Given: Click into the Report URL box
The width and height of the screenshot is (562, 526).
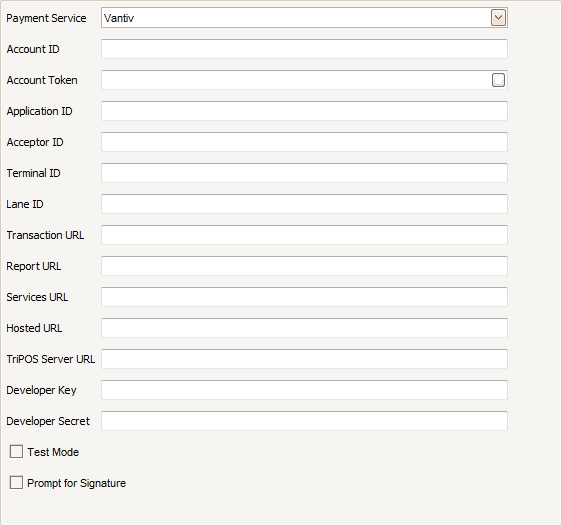Looking at the screenshot, I should click(304, 266).
